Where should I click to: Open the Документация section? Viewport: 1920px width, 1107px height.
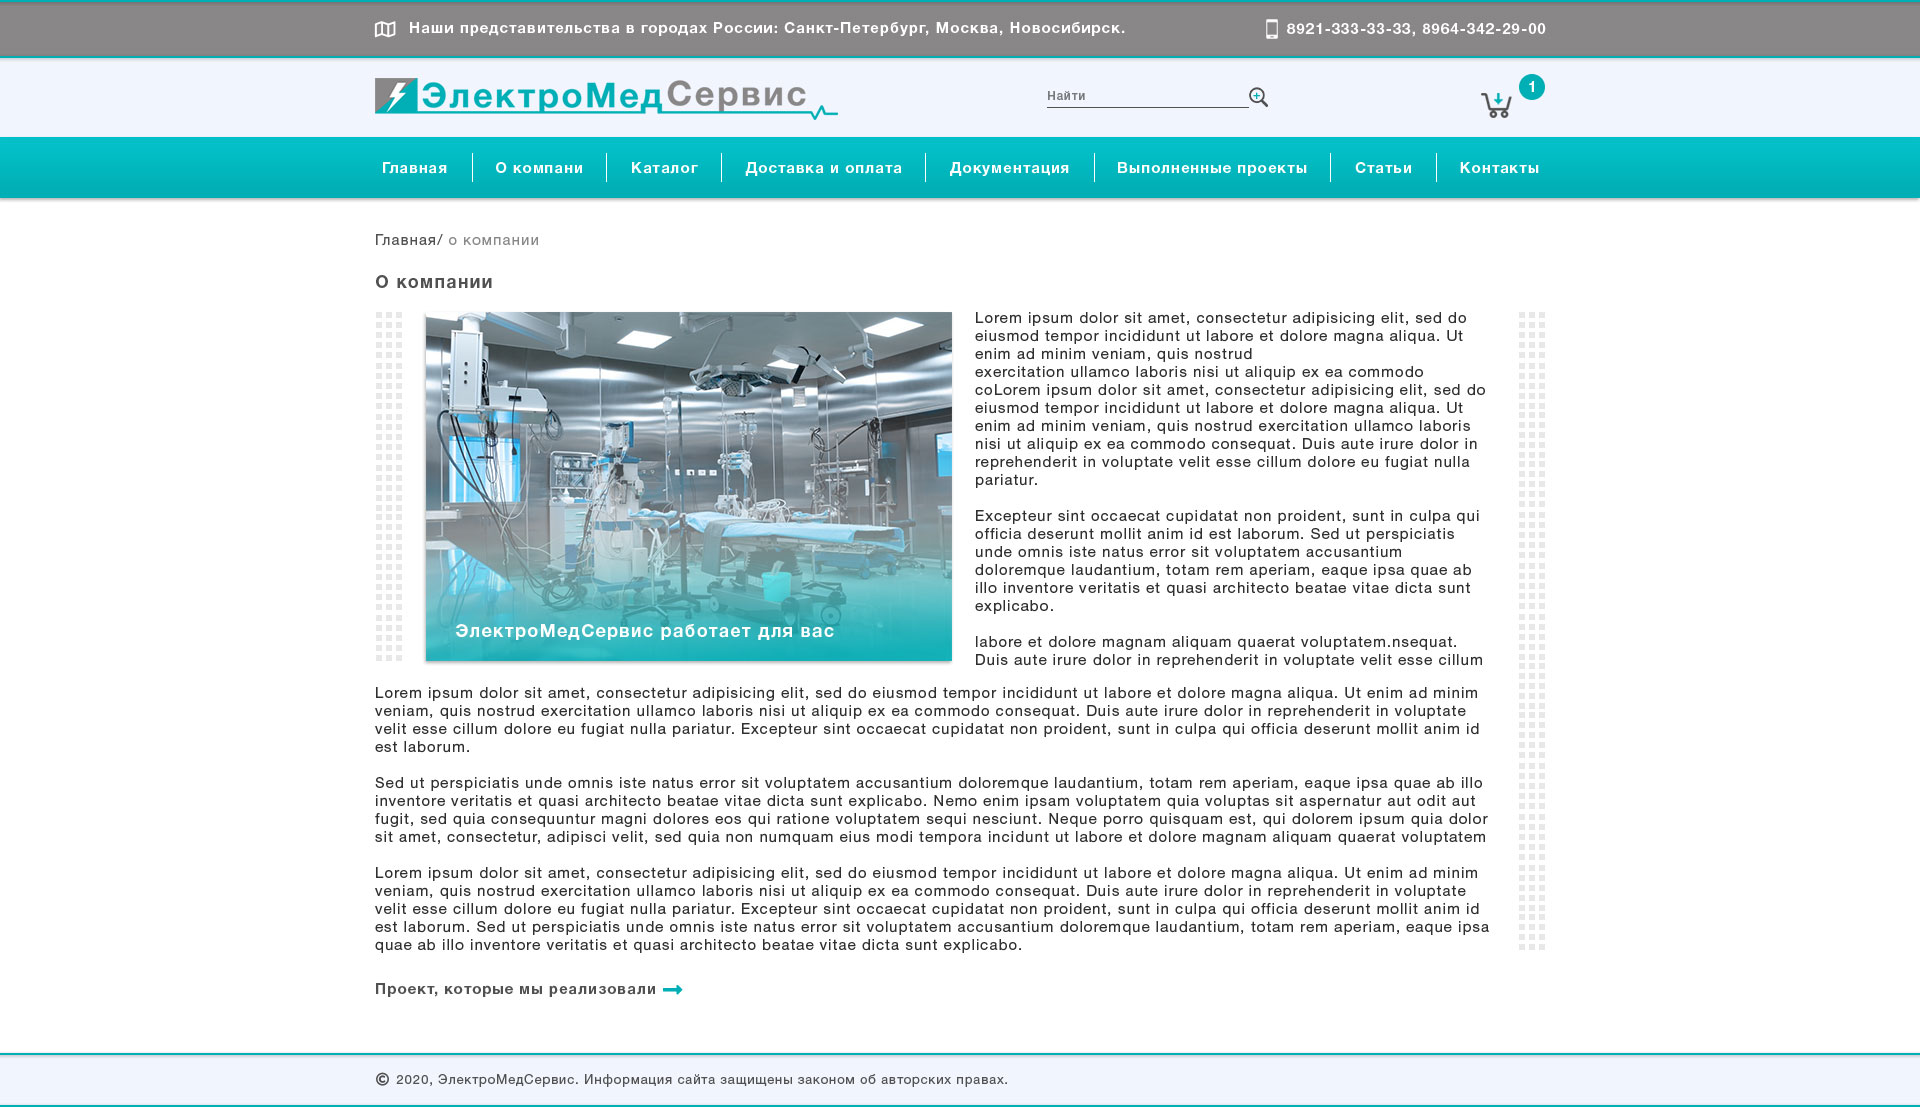pyautogui.click(x=1009, y=168)
